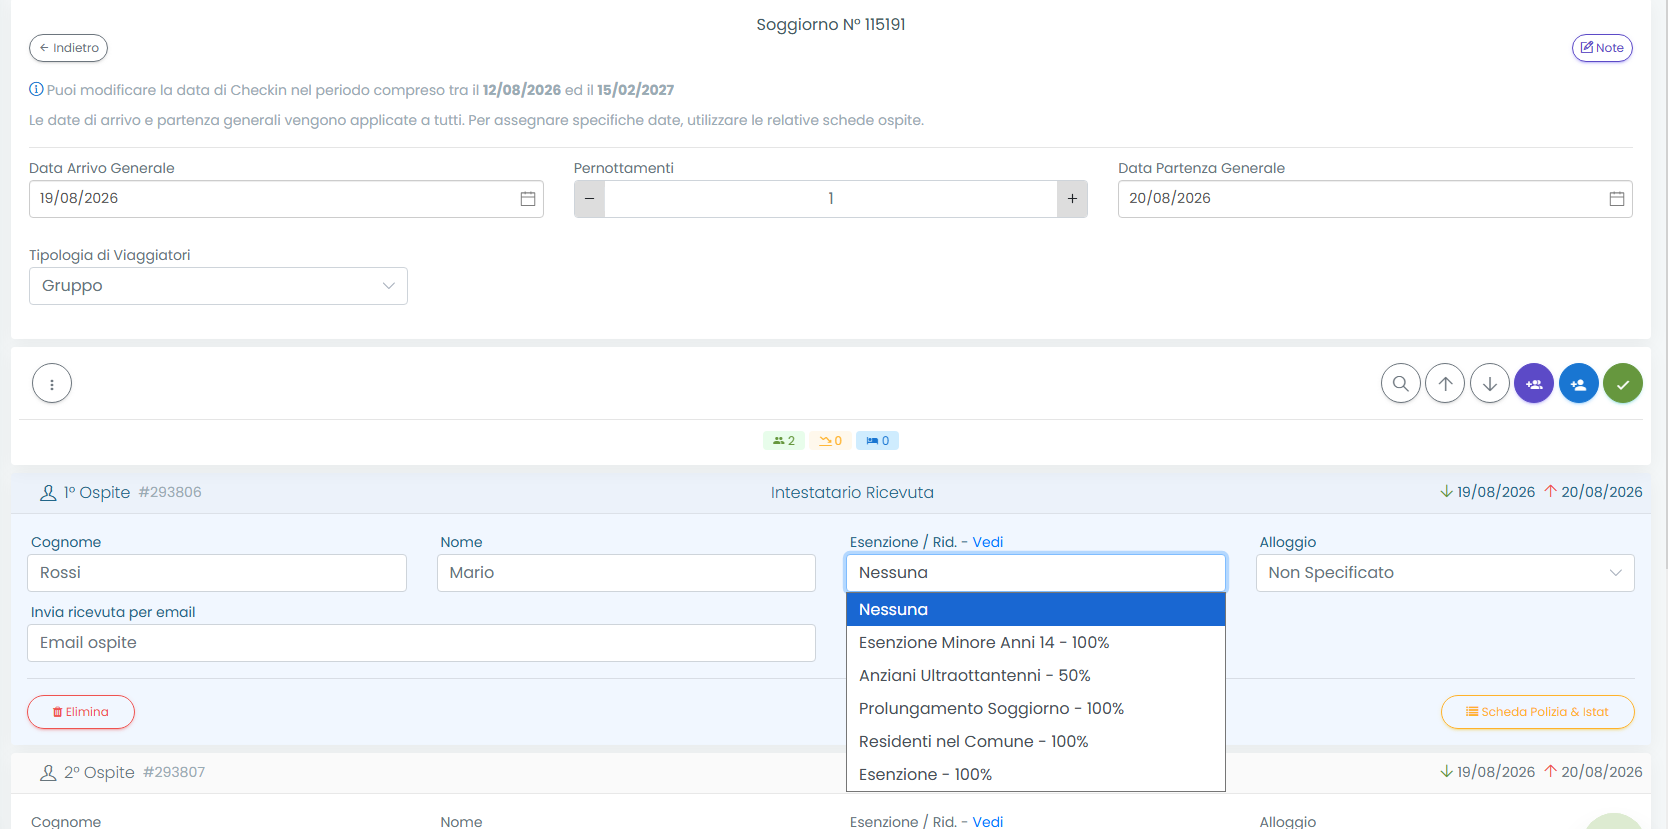
Task: Click 2° Ospite arrival date 19/08/2026
Action: [1488, 772]
